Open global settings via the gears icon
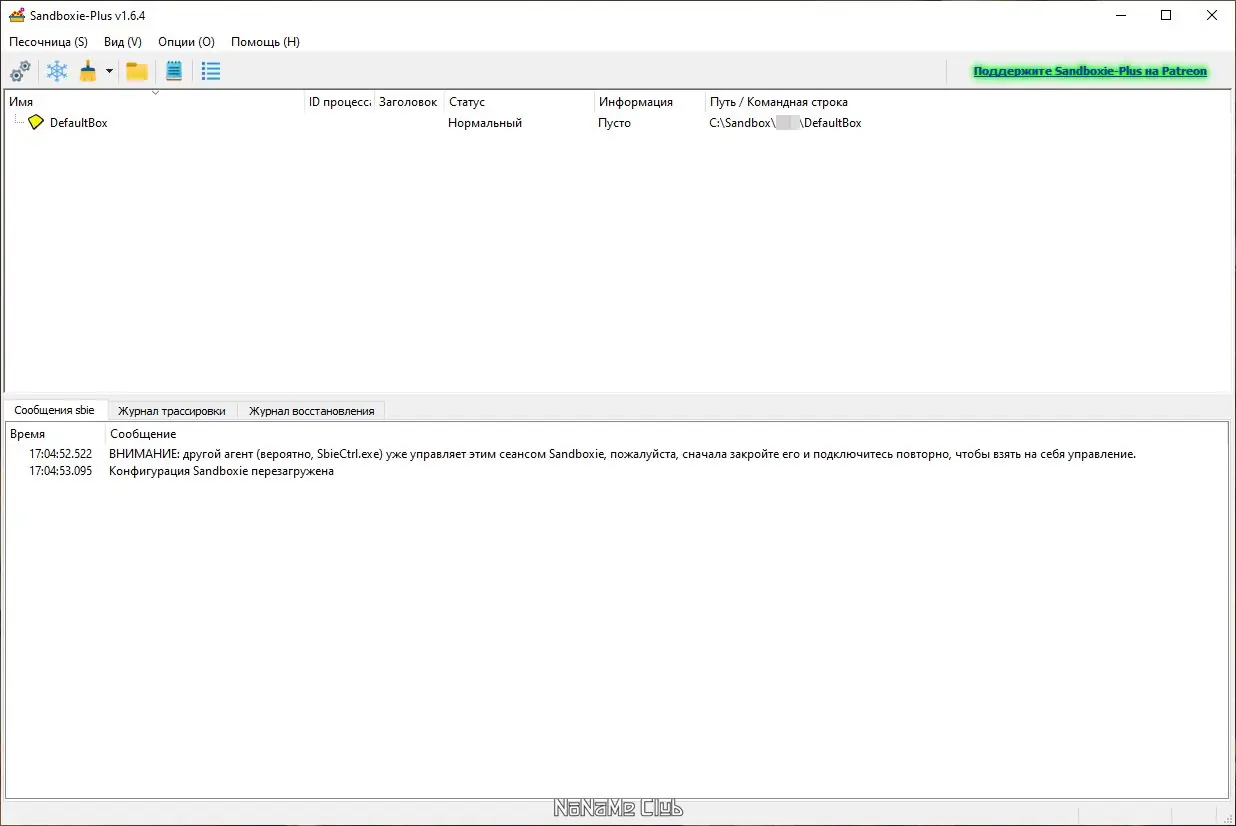 (20, 71)
